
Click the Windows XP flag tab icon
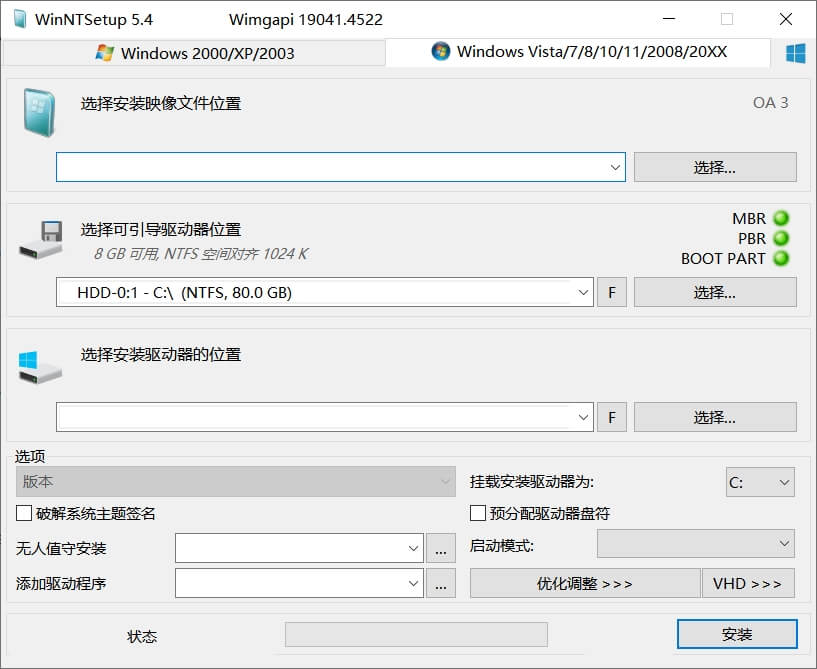(105, 53)
